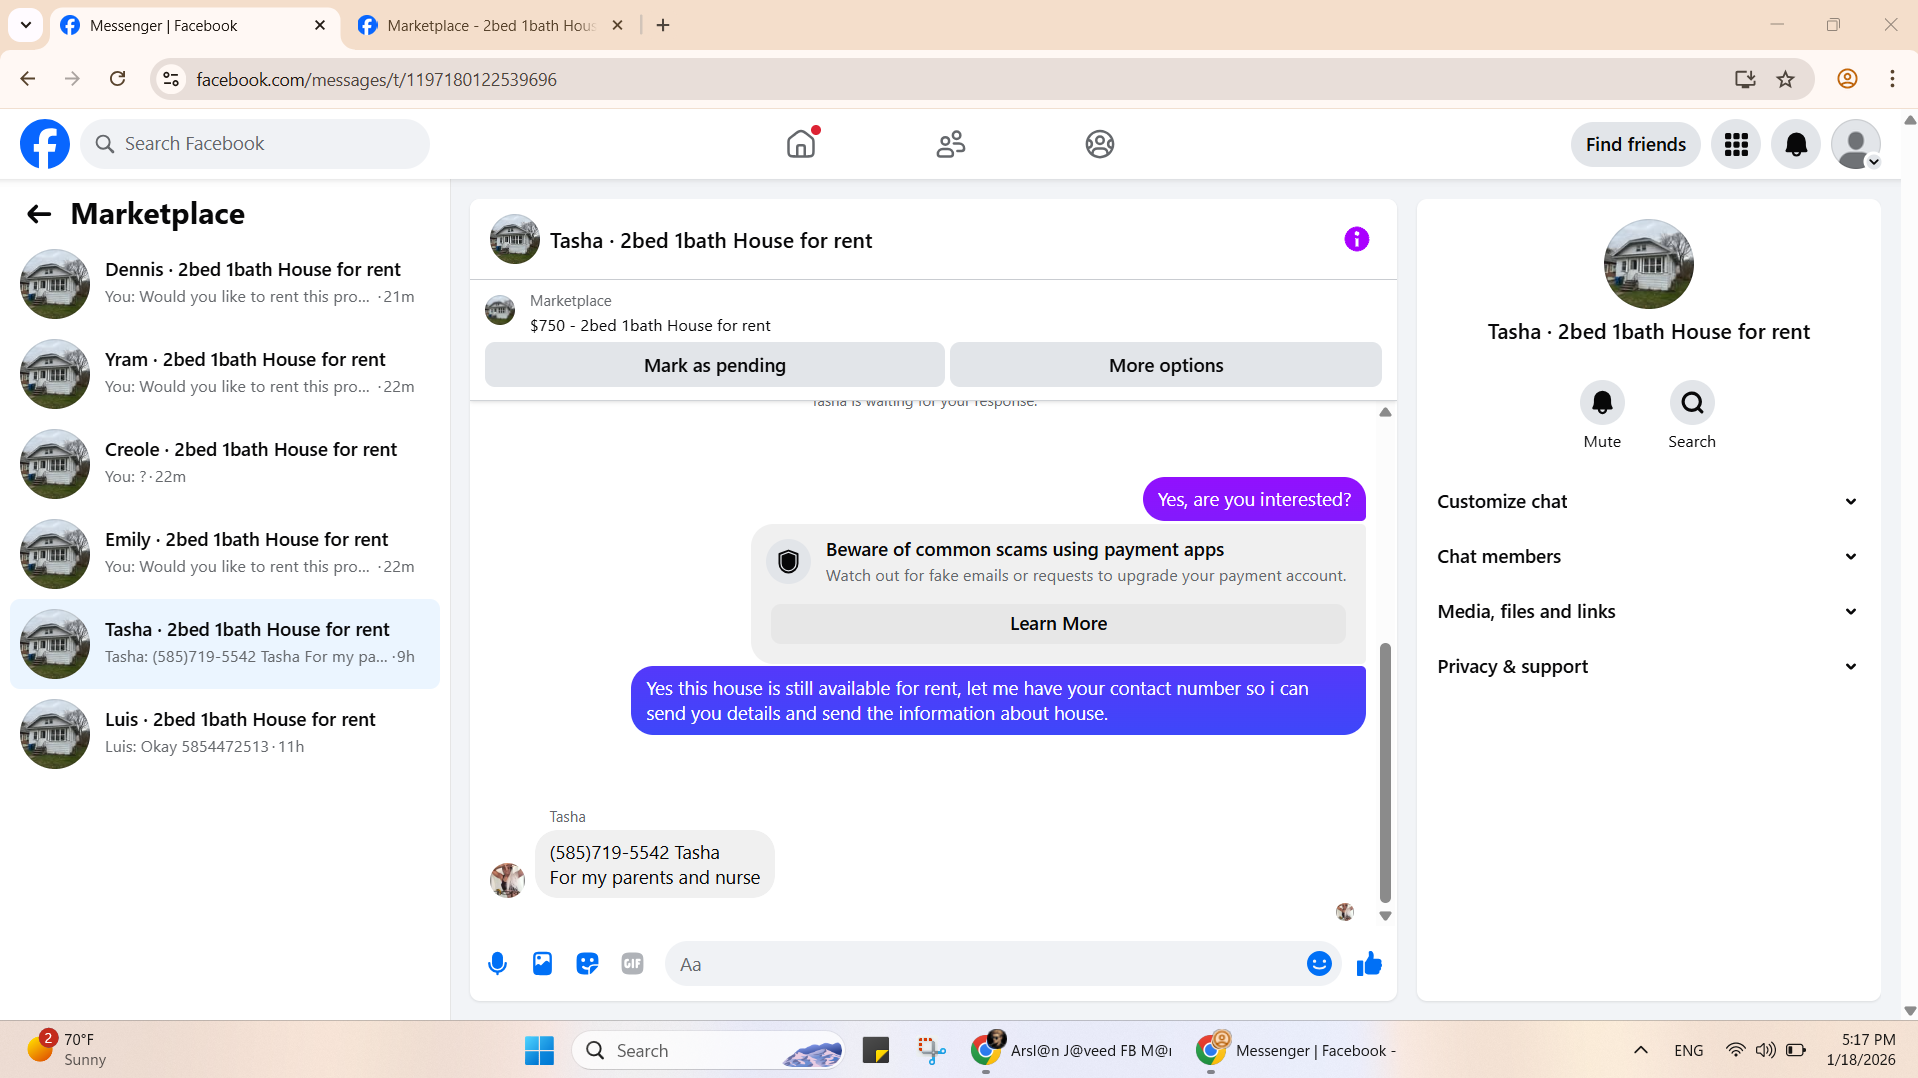This screenshot has height=1078, width=1918.
Task: Open the Snipping Tool taskbar icon
Action: [x=931, y=1051]
